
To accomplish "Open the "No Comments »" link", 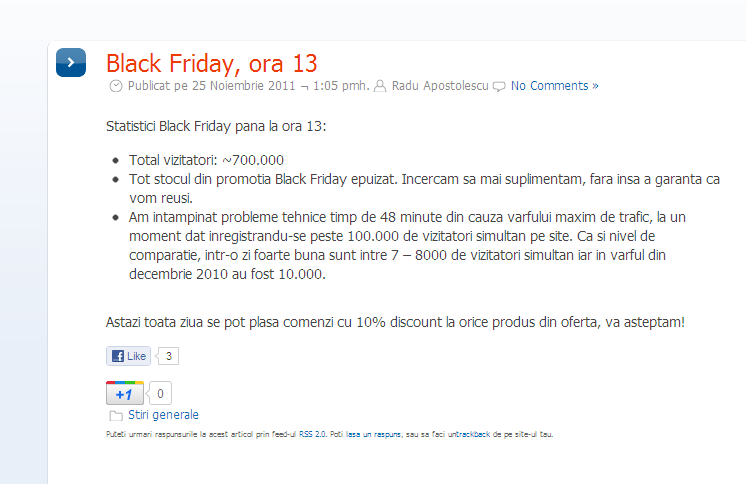I will pyautogui.click(x=554, y=86).
